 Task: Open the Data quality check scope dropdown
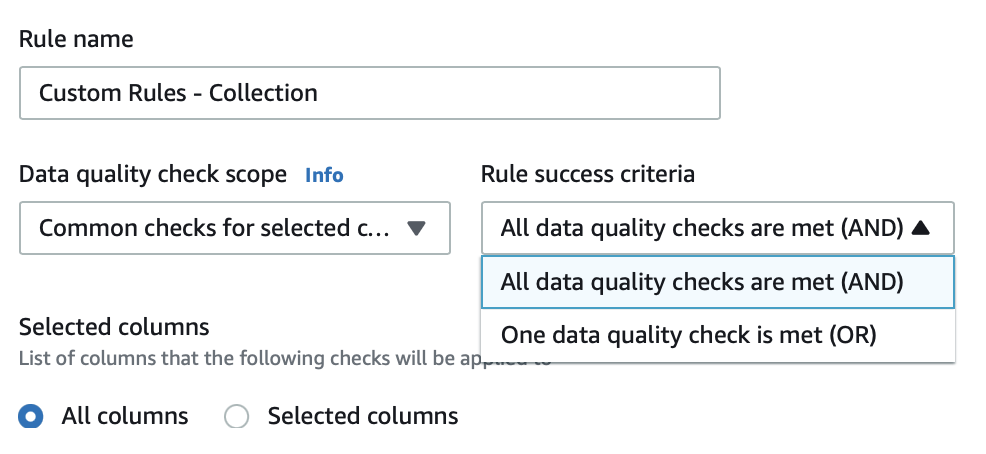(234, 228)
